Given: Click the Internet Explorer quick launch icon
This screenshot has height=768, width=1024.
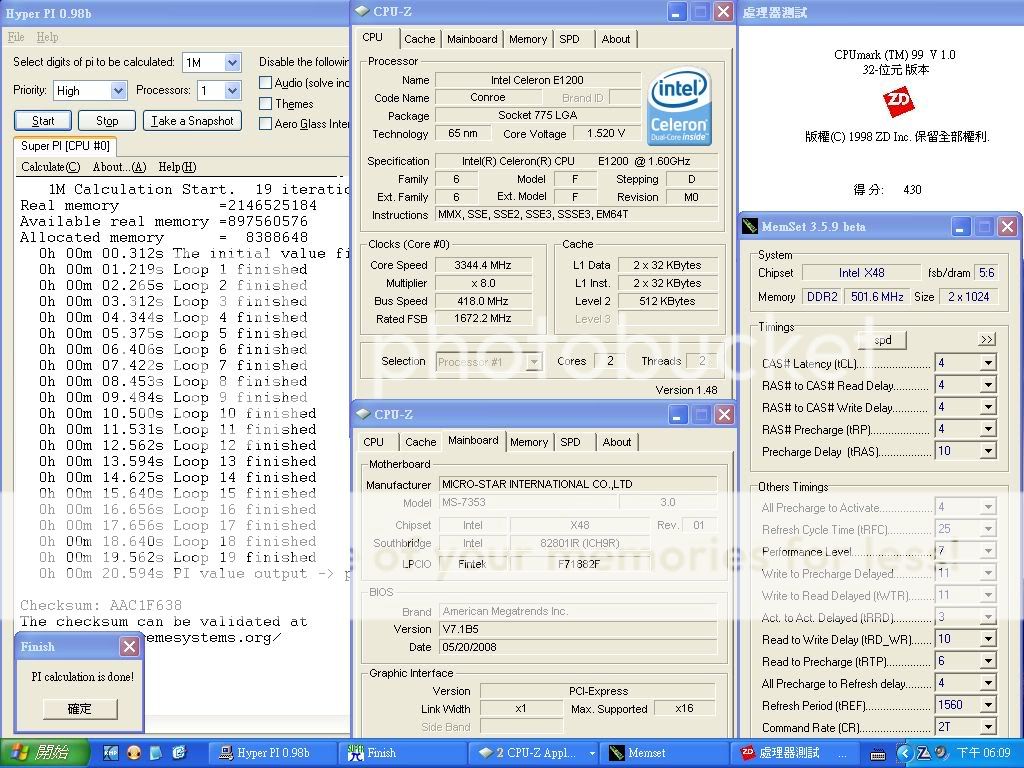Looking at the screenshot, I should pyautogui.click(x=179, y=753).
